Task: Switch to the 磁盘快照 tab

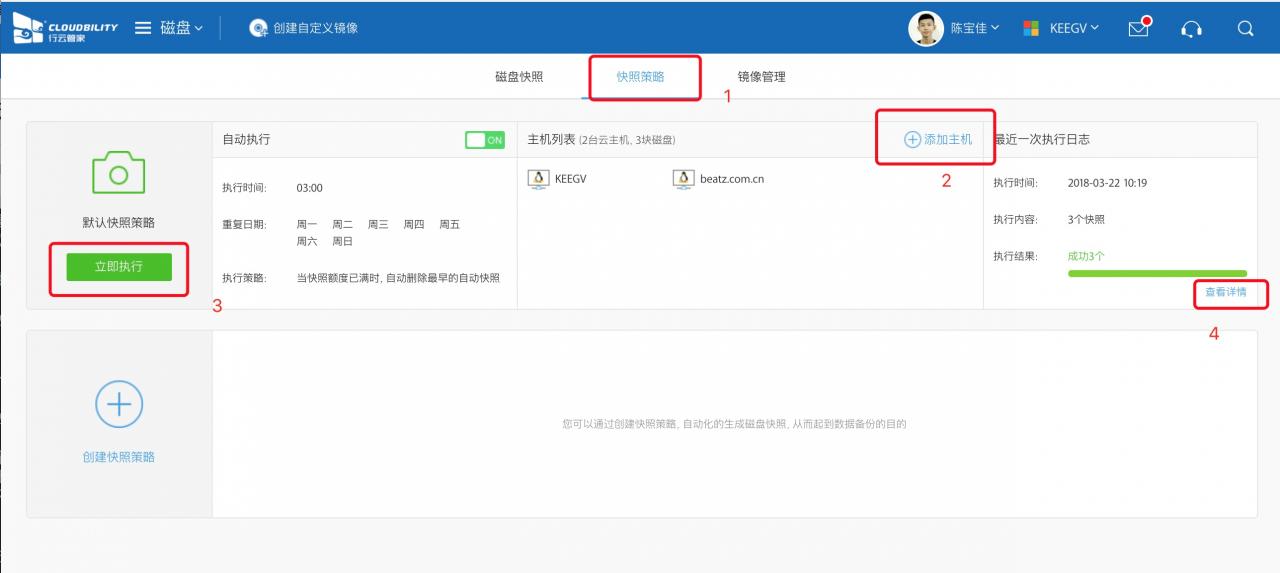Action: coord(519,77)
